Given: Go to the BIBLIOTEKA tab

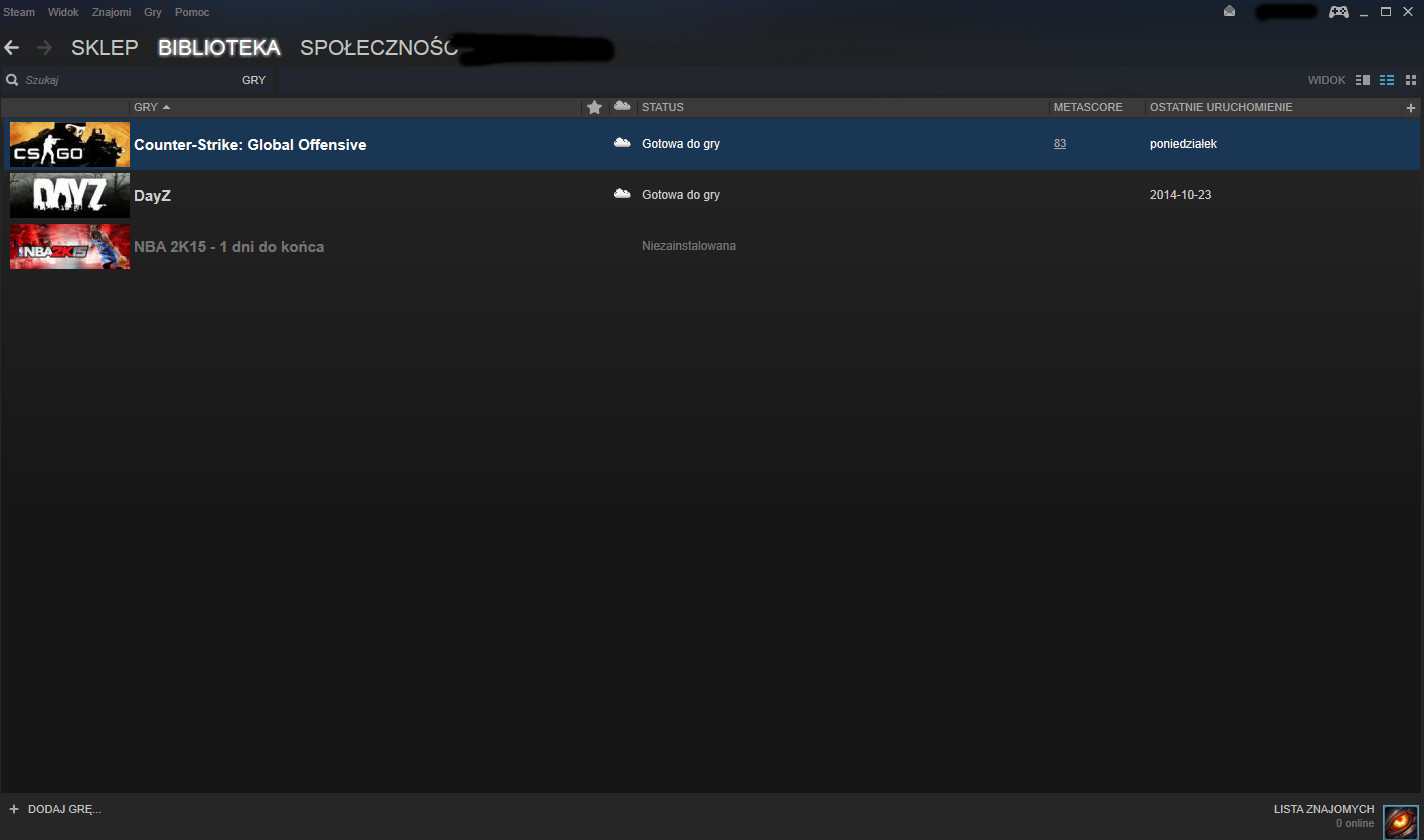Looking at the screenshot, I should click(x=219, y=48).
